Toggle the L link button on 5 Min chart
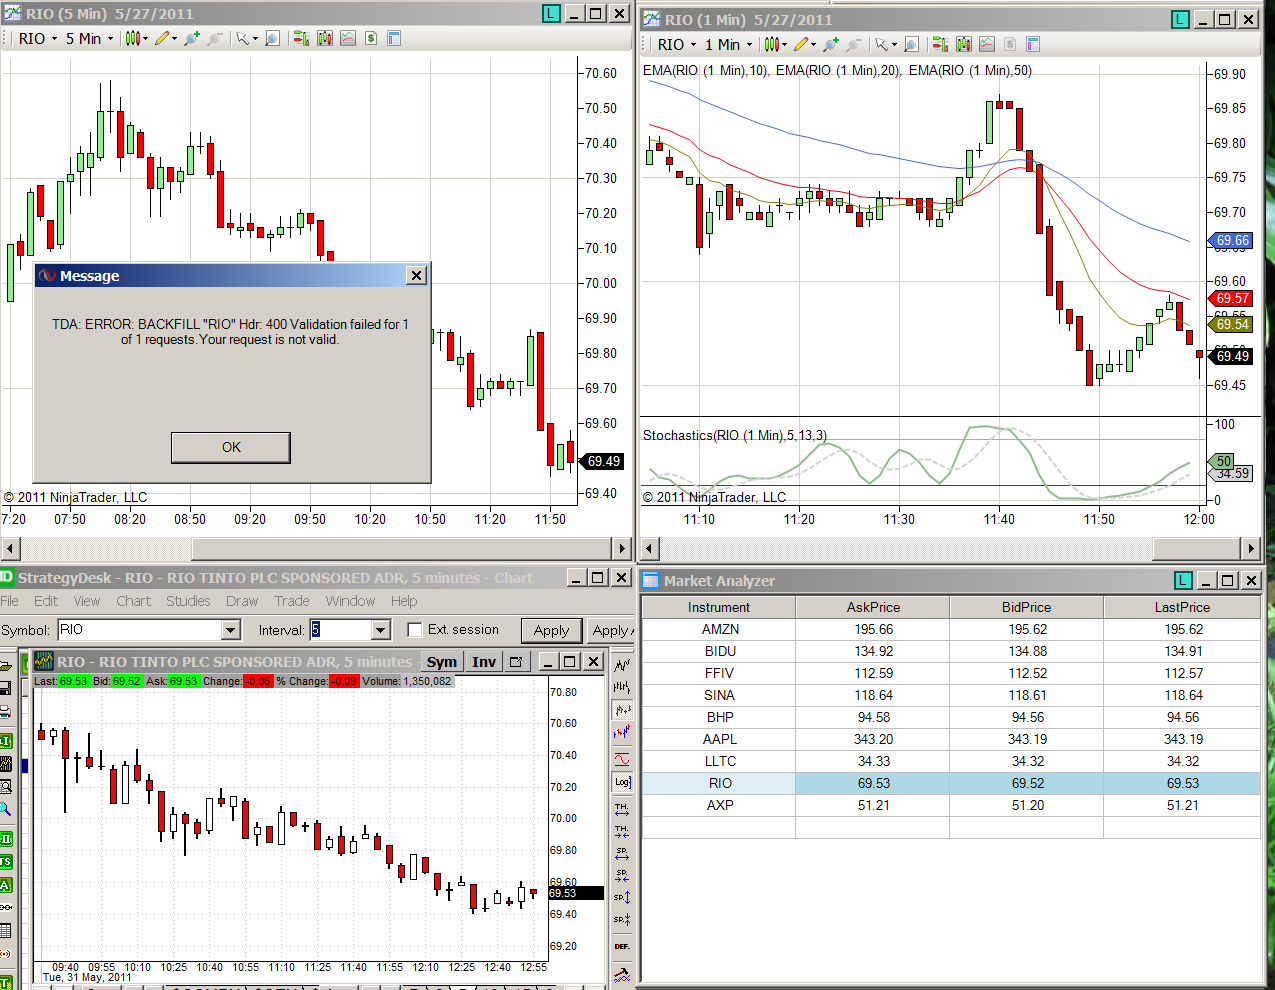 click(x=551, y=13)
